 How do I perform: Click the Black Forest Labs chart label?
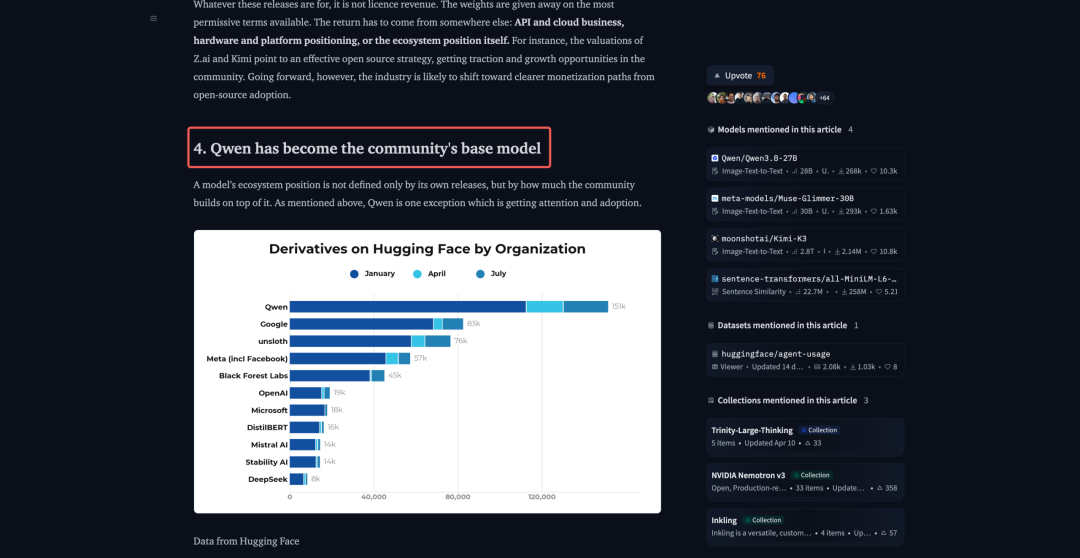pos(253,375)
